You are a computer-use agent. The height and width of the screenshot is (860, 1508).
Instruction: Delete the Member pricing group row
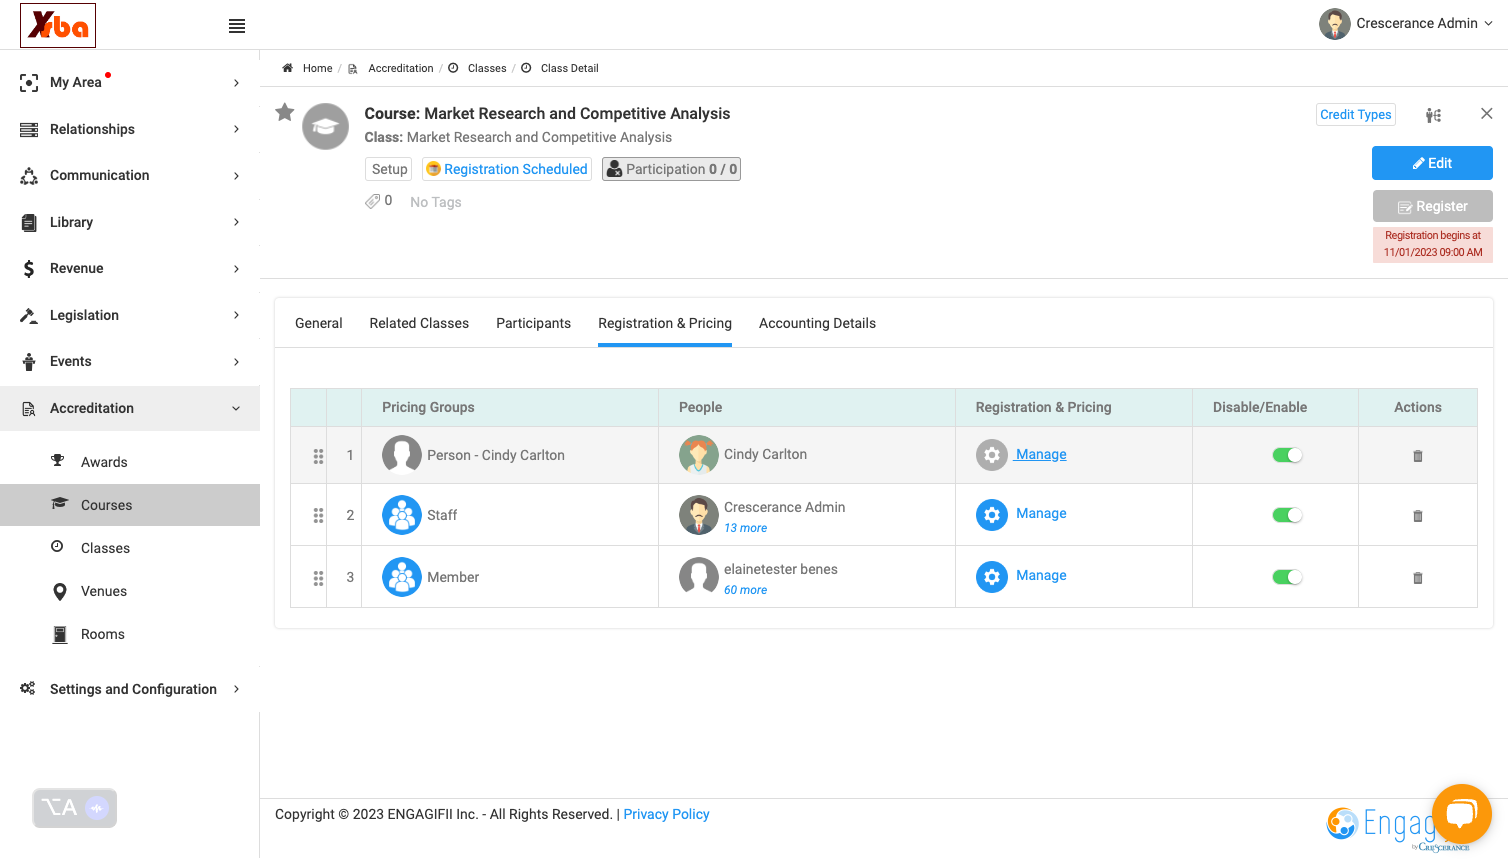[x=1417, y=578]
